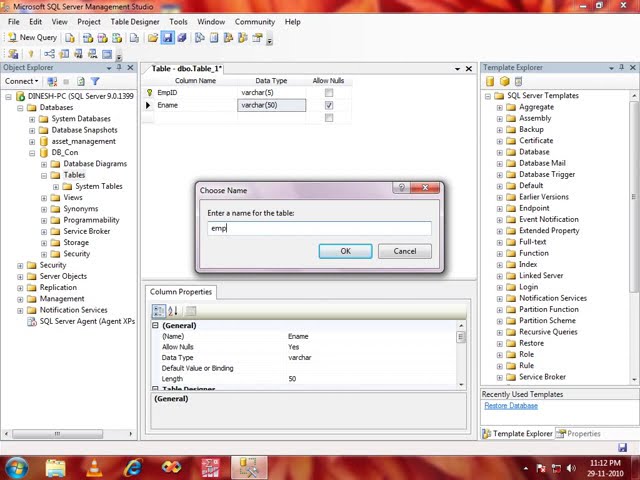
Task: Select the SQL Server templates icon
Action: coord(490,81)
